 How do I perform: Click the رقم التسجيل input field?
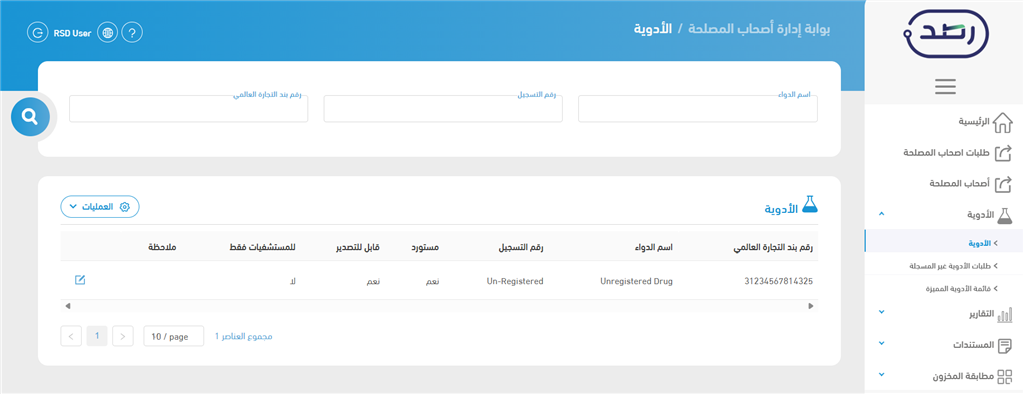[443, 108]
